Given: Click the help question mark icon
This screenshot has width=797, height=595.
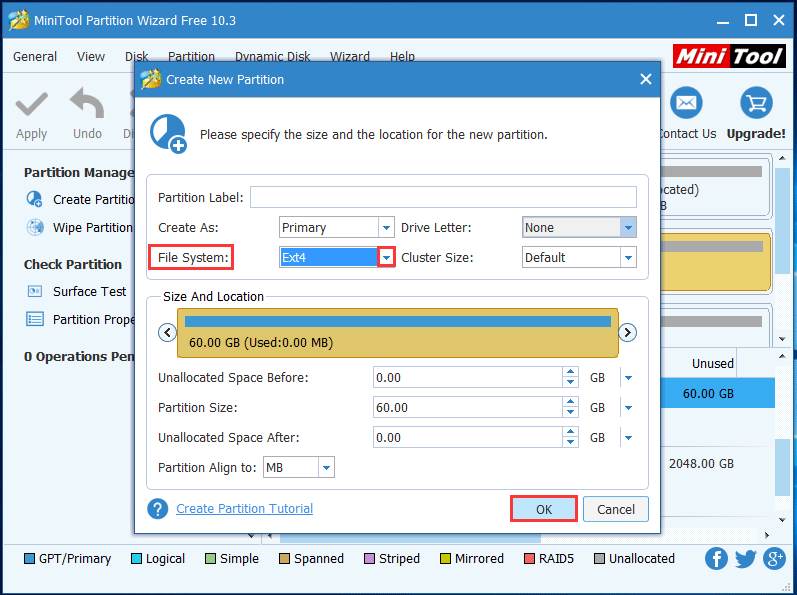Looking at the screenshot, I should point(158,509).
